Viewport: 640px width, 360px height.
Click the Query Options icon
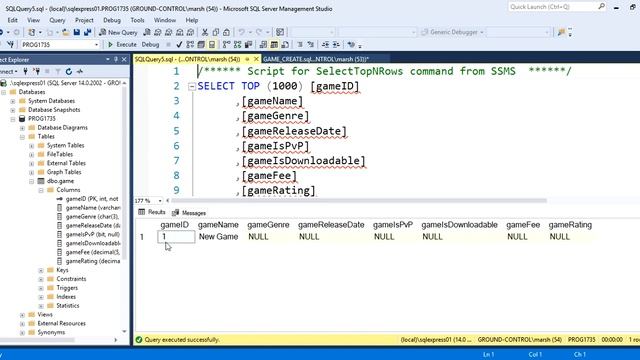click(x=201, y=44)
